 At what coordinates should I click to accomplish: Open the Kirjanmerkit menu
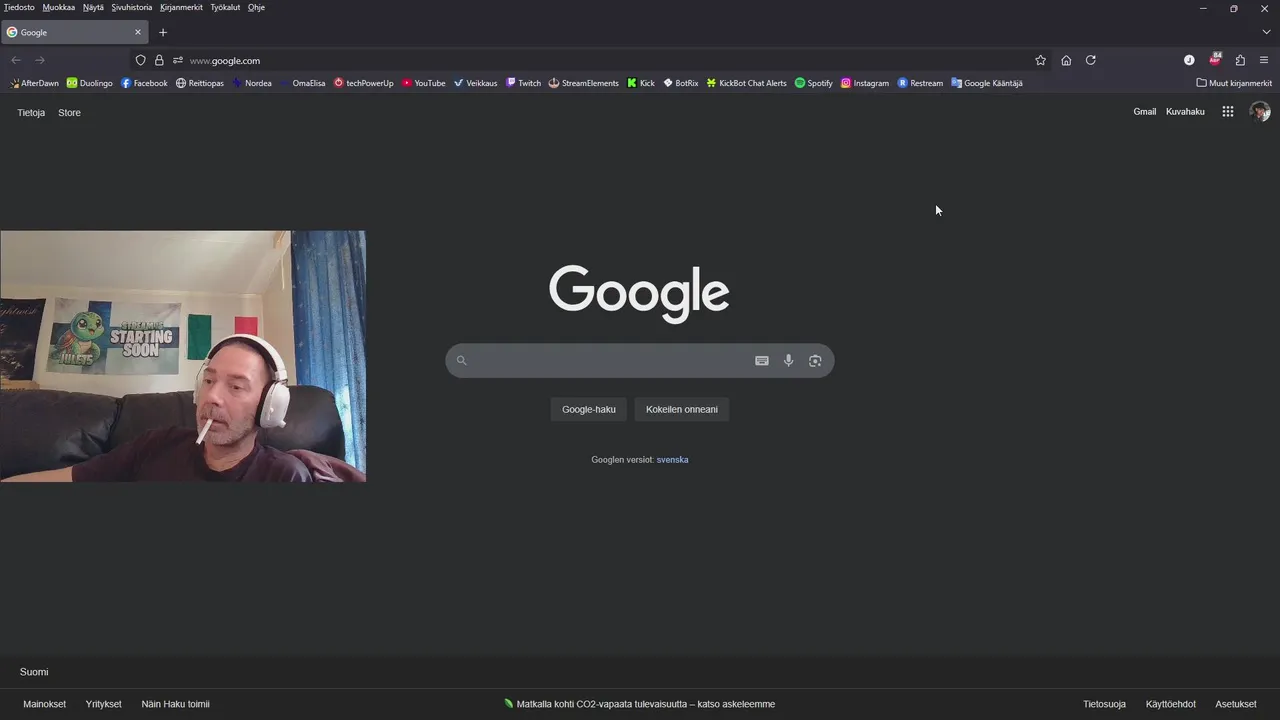click(181, 7)
